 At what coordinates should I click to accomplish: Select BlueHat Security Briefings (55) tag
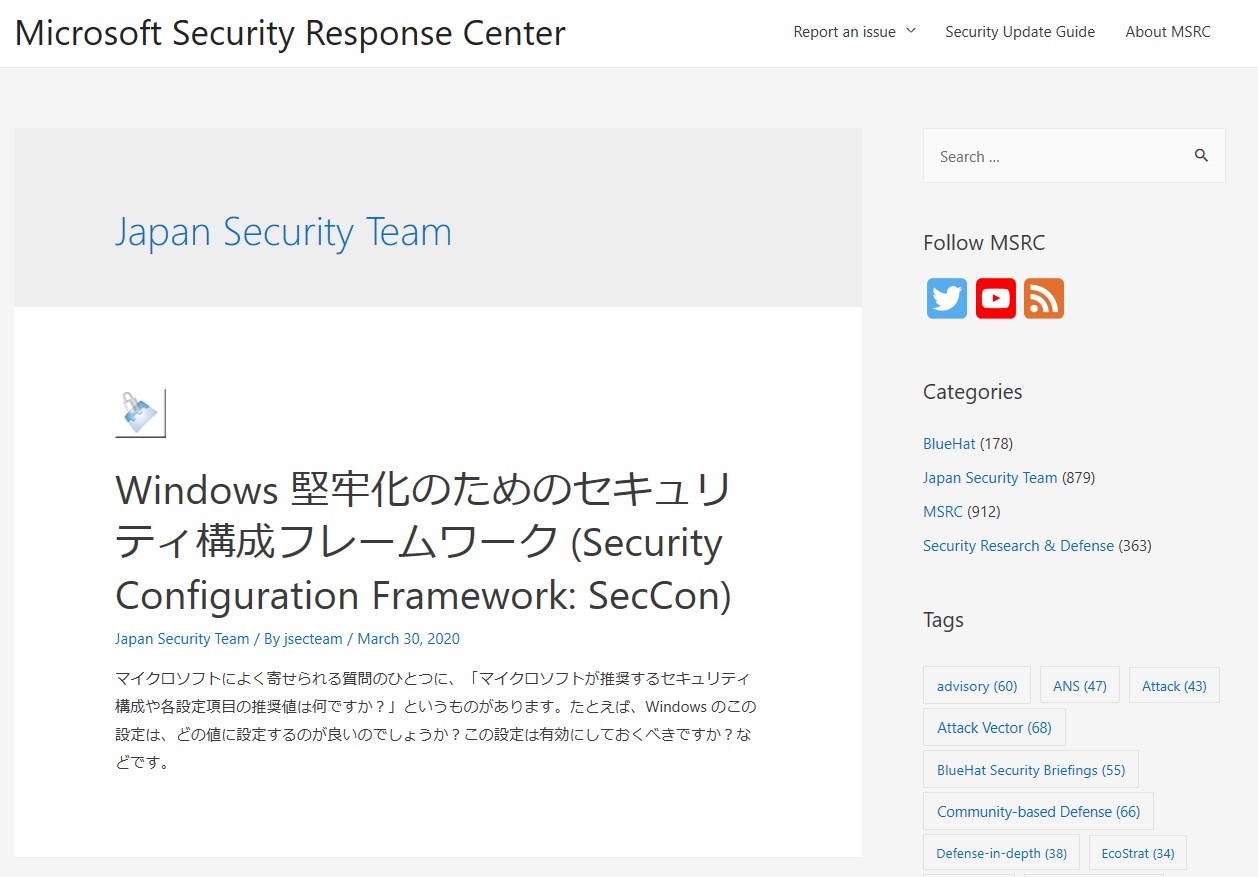coord(1031,770)
